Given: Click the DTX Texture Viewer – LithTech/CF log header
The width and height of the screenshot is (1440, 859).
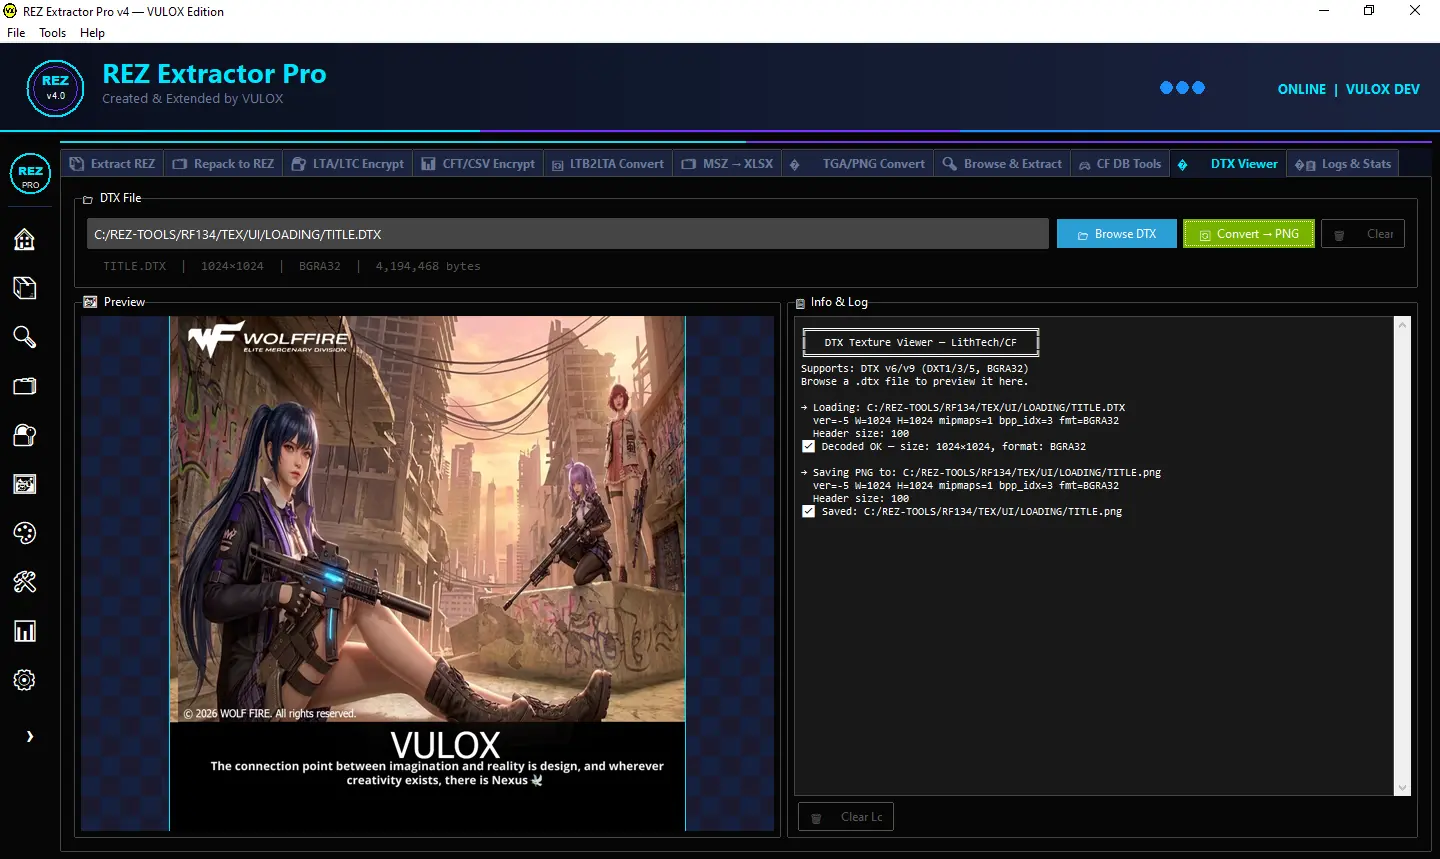Looking at the screenshot, I should pos(920,342).
